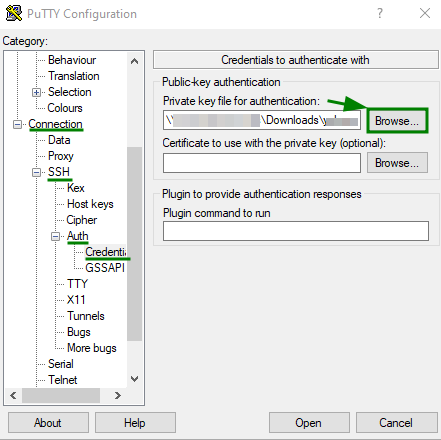Screen dimensions: 441x440
Task: Browse for private key file
Action: [x=397, y=121]
